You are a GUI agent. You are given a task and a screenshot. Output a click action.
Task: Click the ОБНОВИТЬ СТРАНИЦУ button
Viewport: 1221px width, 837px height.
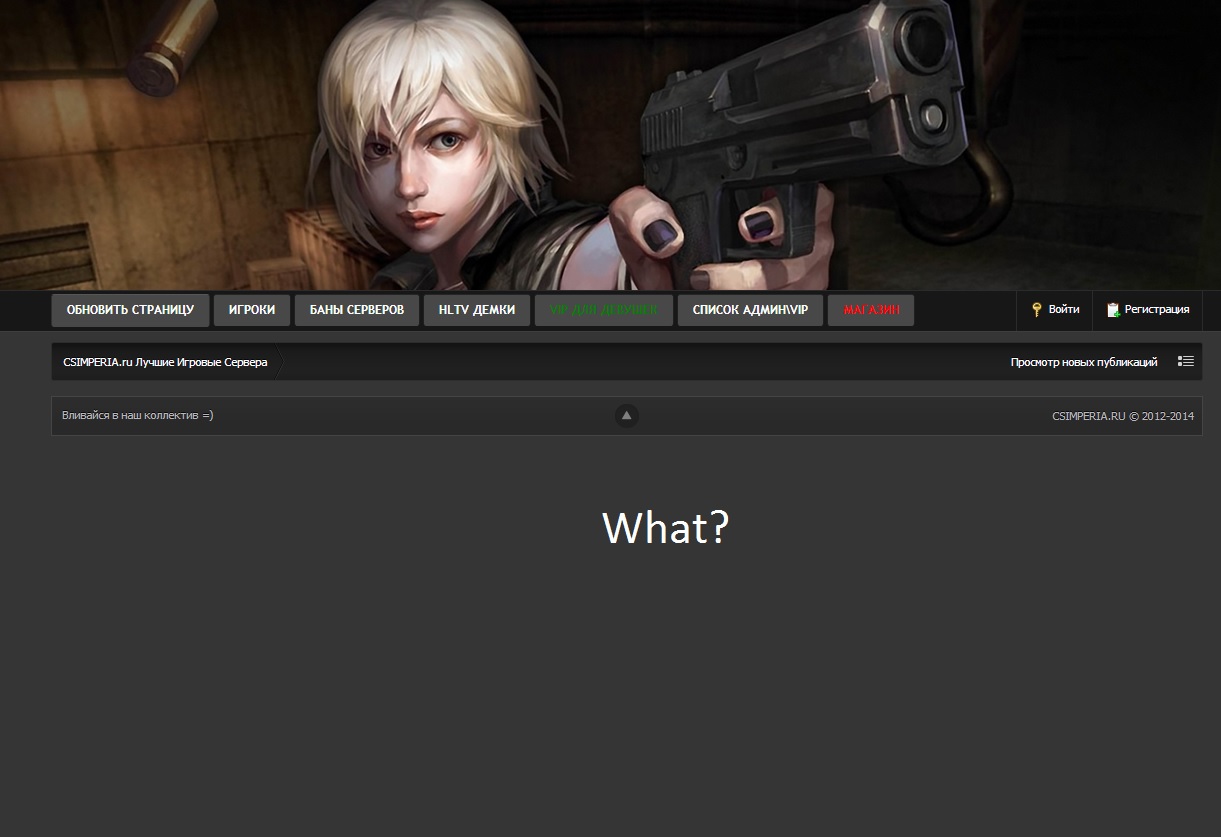(x=130, y=310)
